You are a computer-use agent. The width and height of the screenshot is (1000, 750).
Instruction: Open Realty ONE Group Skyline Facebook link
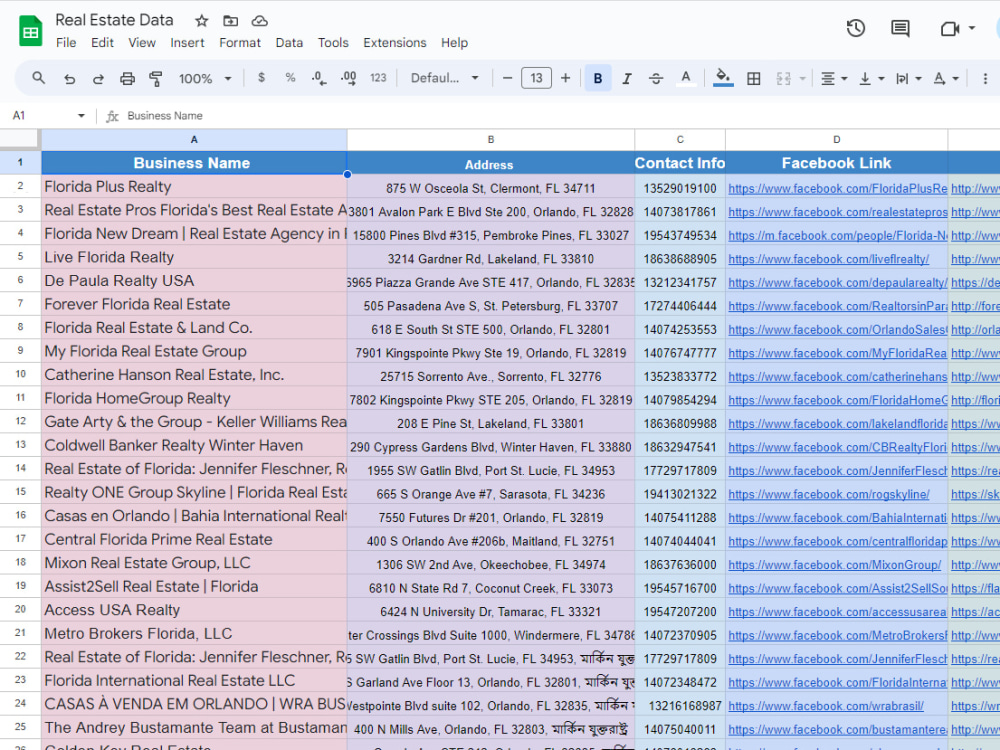tap(828, 494)
